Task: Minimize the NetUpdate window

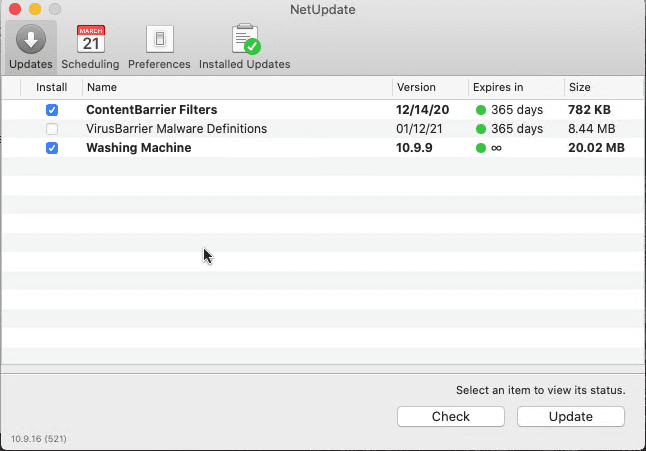Action: (x=35, y=9)
